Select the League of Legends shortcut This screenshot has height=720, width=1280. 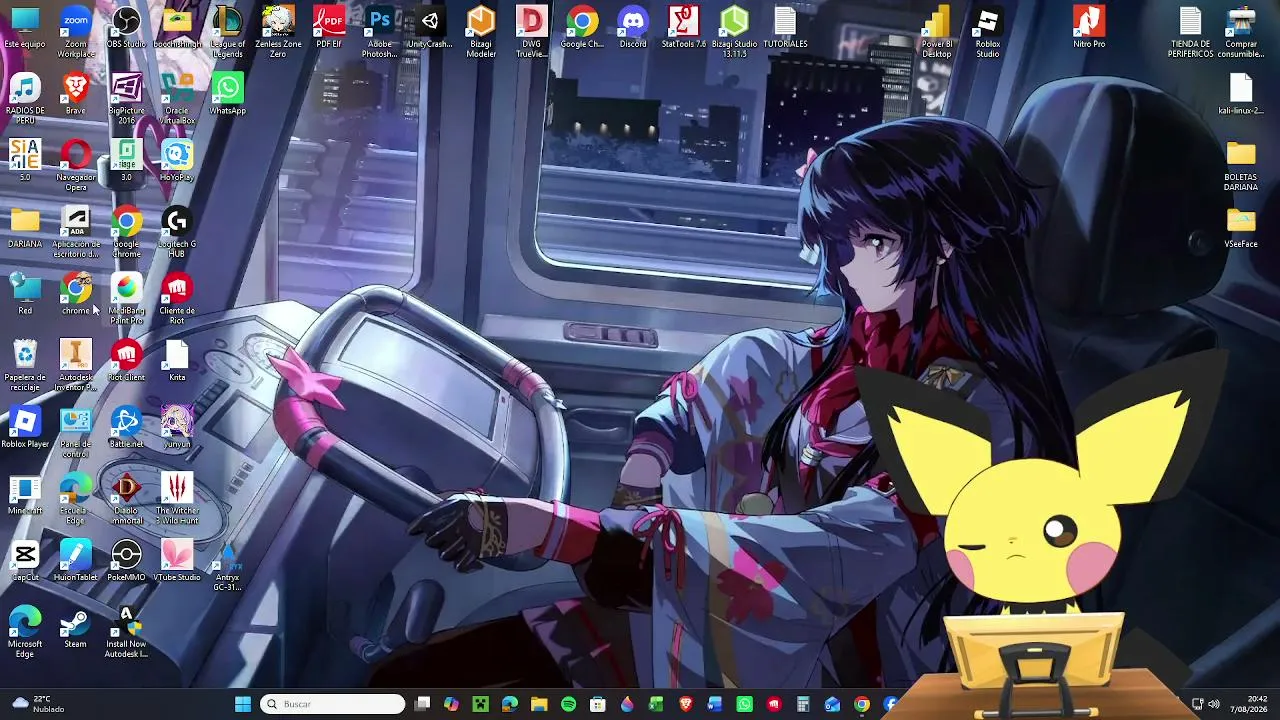point(227,32)
